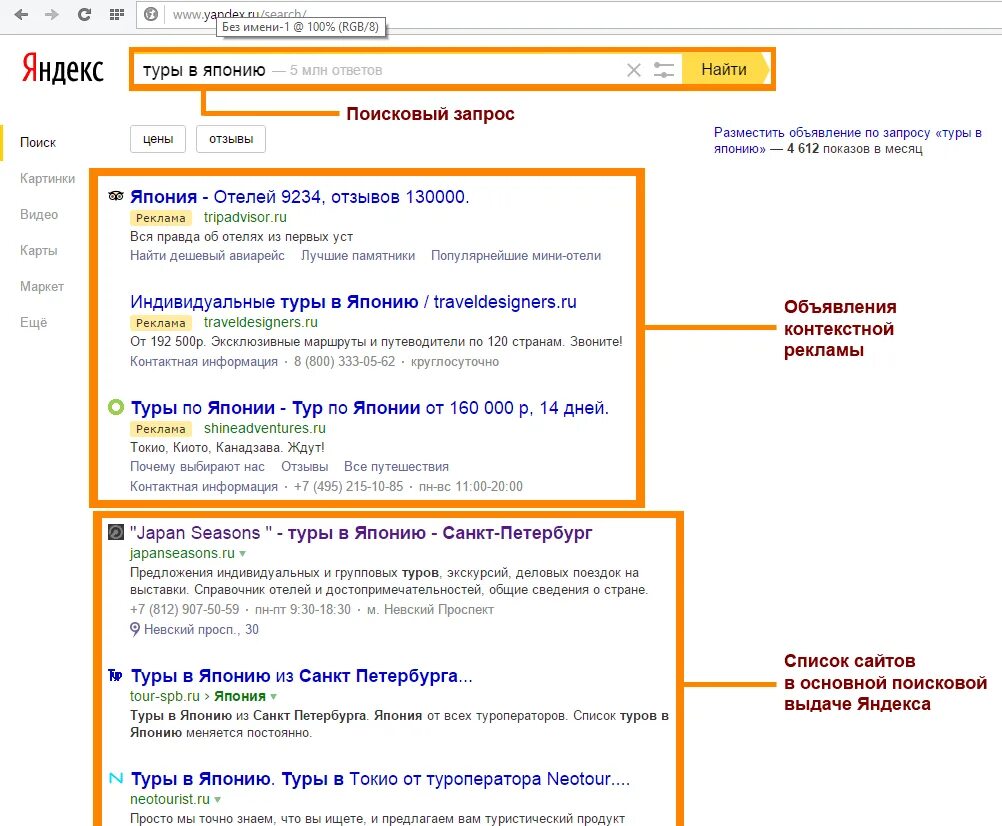1002x826 pixels.
Task: Open the traveldesigners.ru green URL
Action: pos(261,322)
